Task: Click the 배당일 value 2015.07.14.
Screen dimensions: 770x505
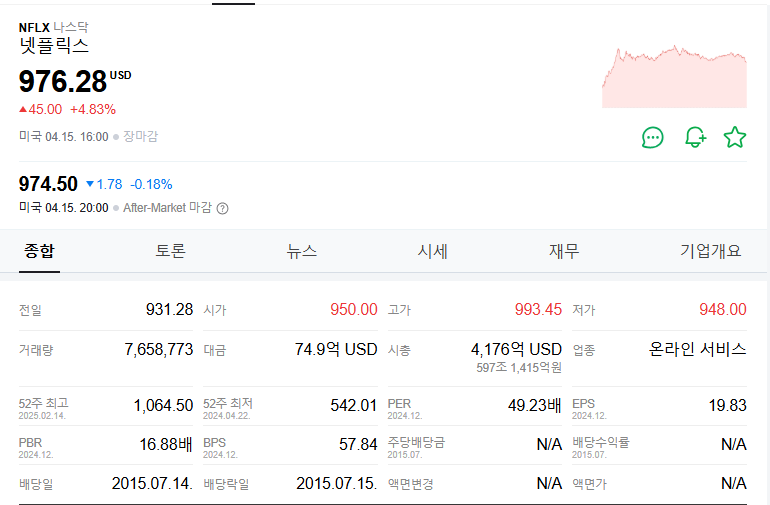Action: pos(152,483)
